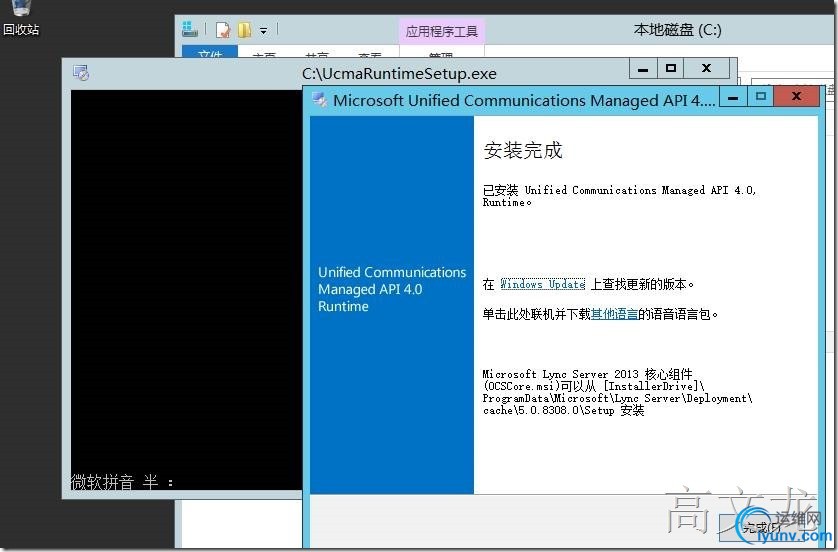The width and height of the screenshot is (838, 552).
Task: Open the 文件 tab in Explorer
Action: click(210, 52)
